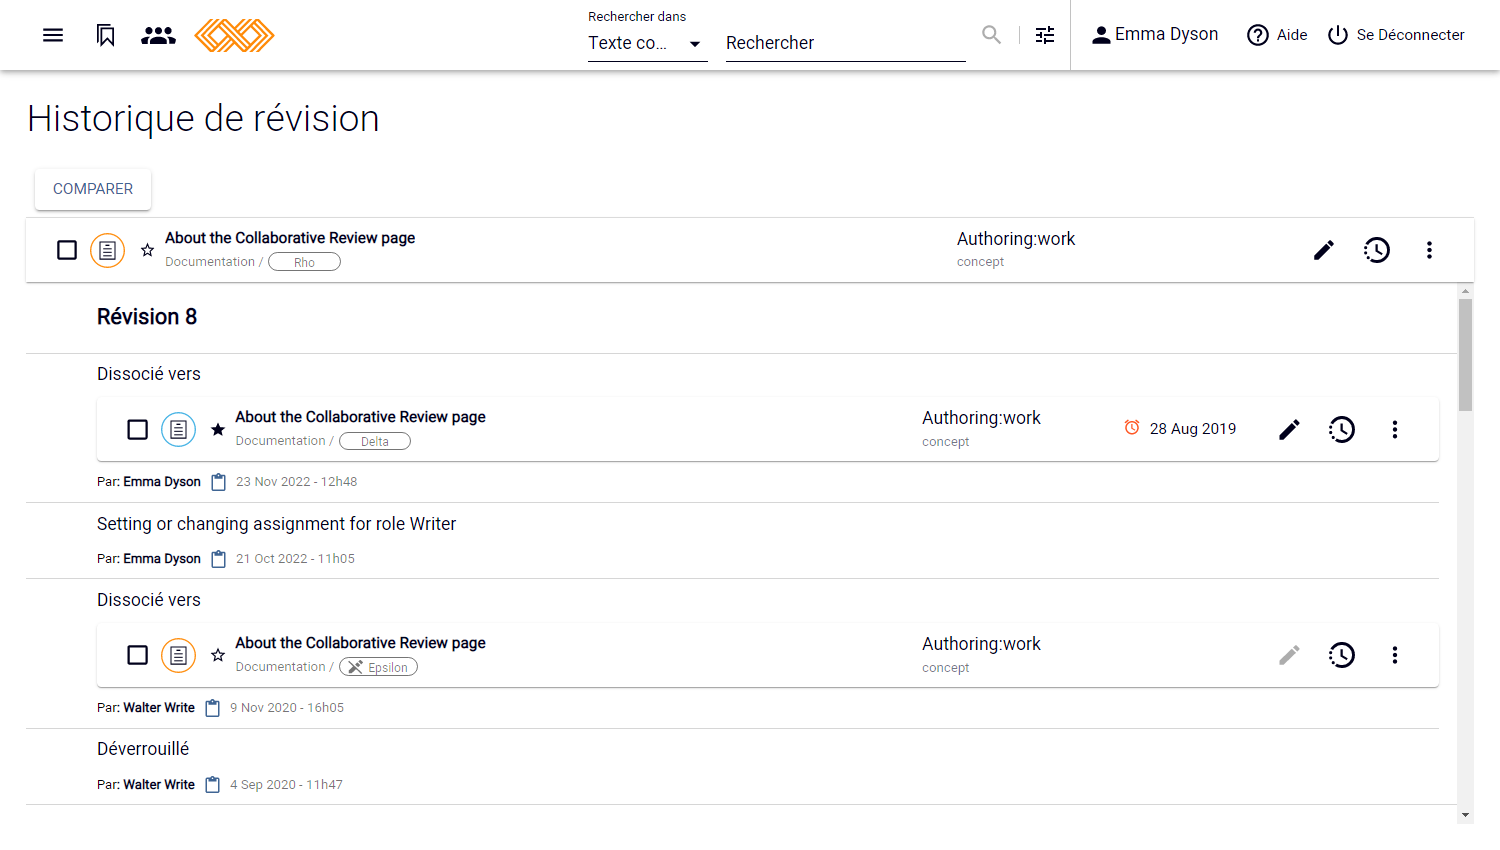Viewport: 1500px width, 850px height.
Task: Open revision history for Epsilon document
Action: click(1342, 655)
